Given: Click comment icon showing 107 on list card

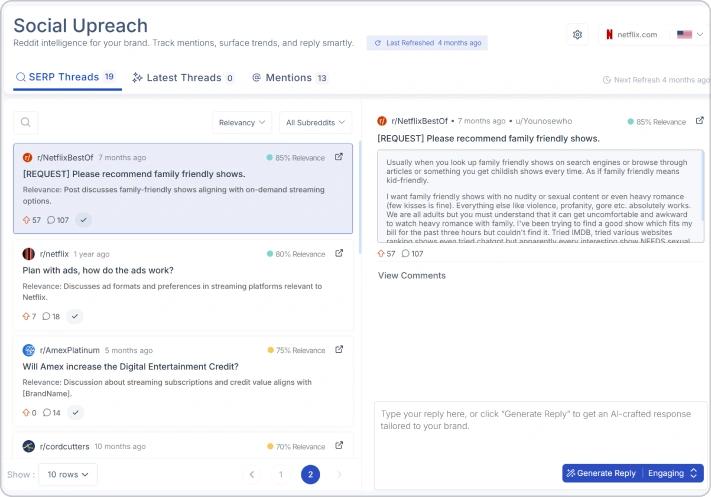Looking at the screenshot, I should 51,220.
